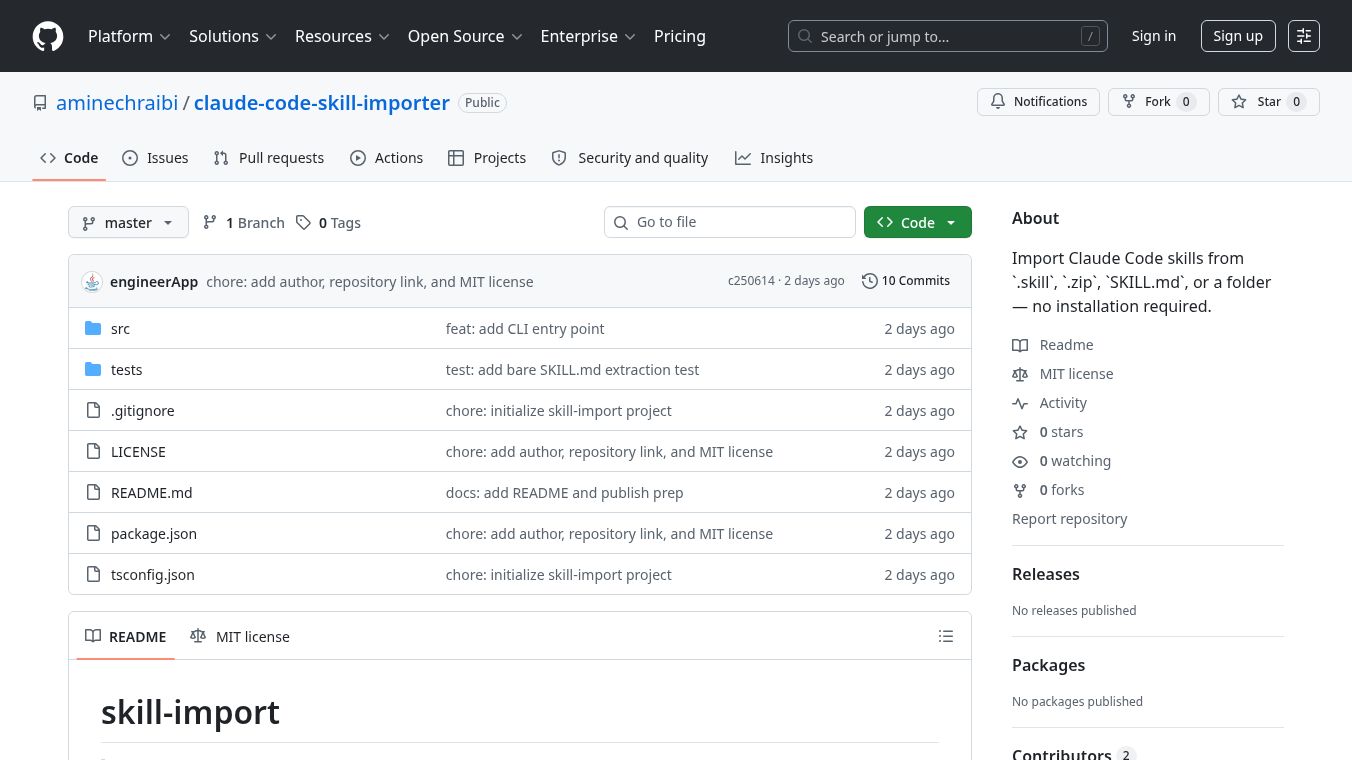1352x760 pixels.
Task: View the 0 watching link
Action: pos(1062,461)
